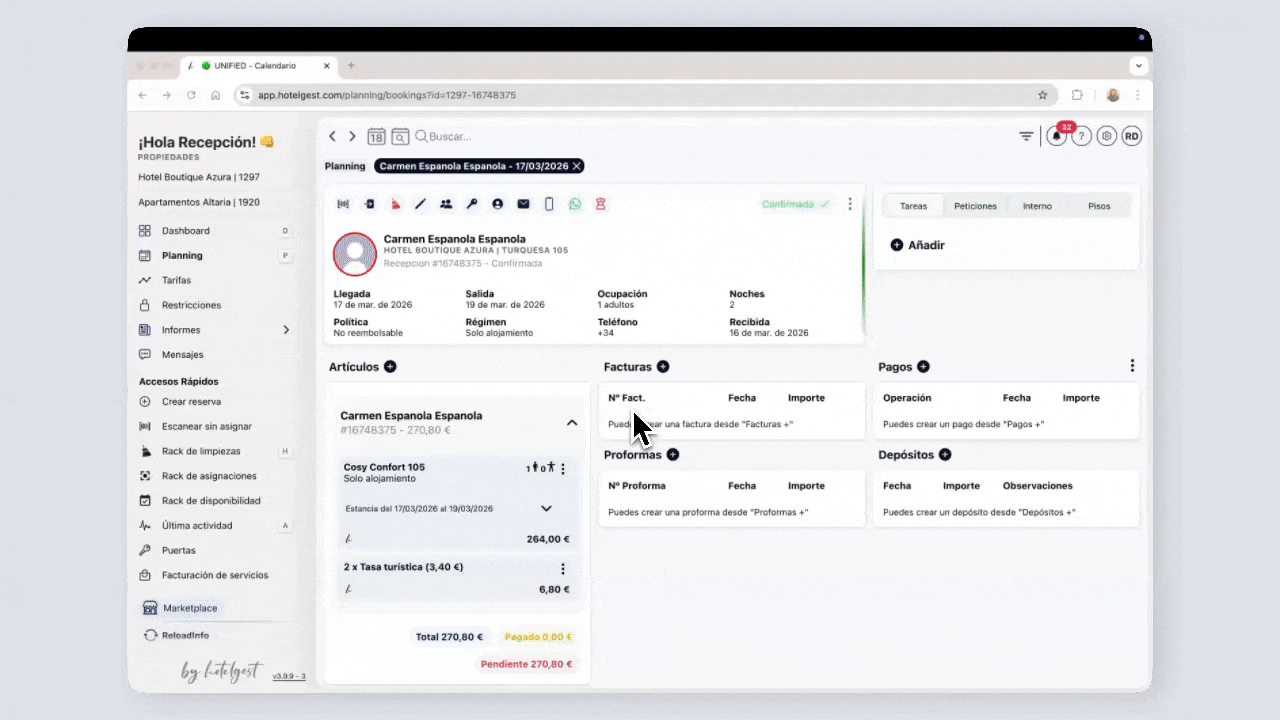Switch to the Pisos tab
Image resolution: width=1280 pixels, height=720 pixels.
1098,206
